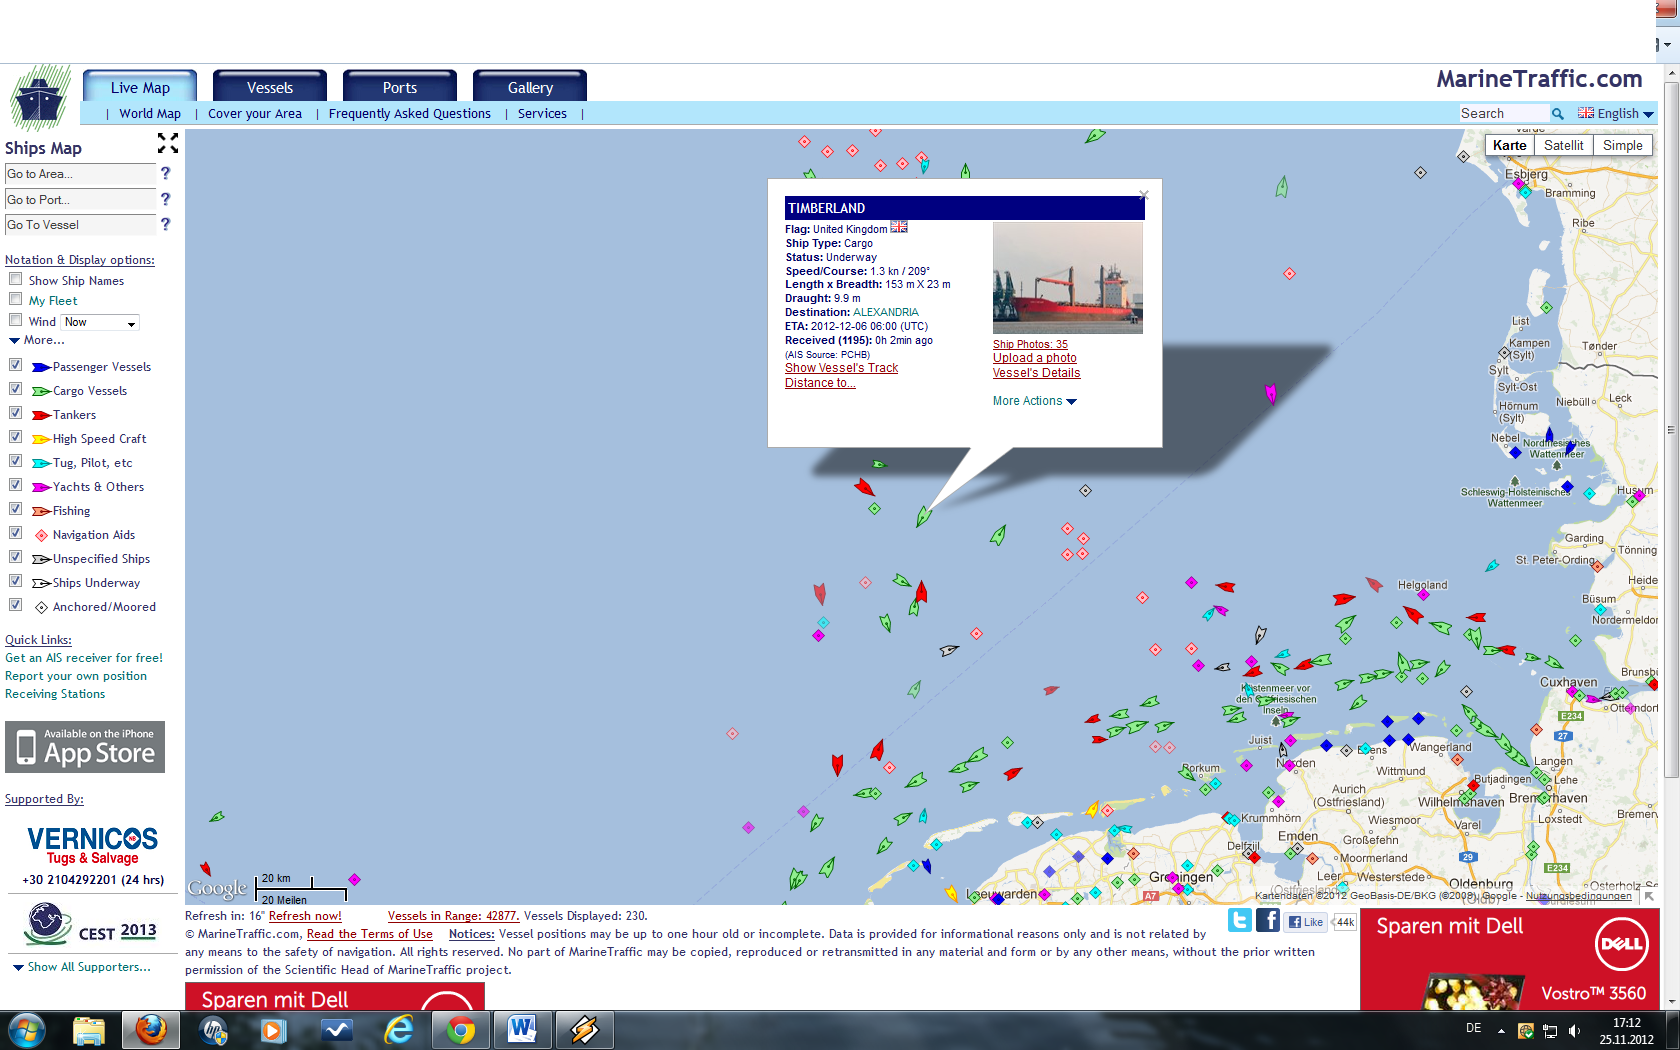Image resolution: width=1680 pixels, height=1050 pixels.
Task: Share on Twitter icon
Action: (x=1240, y=920)
